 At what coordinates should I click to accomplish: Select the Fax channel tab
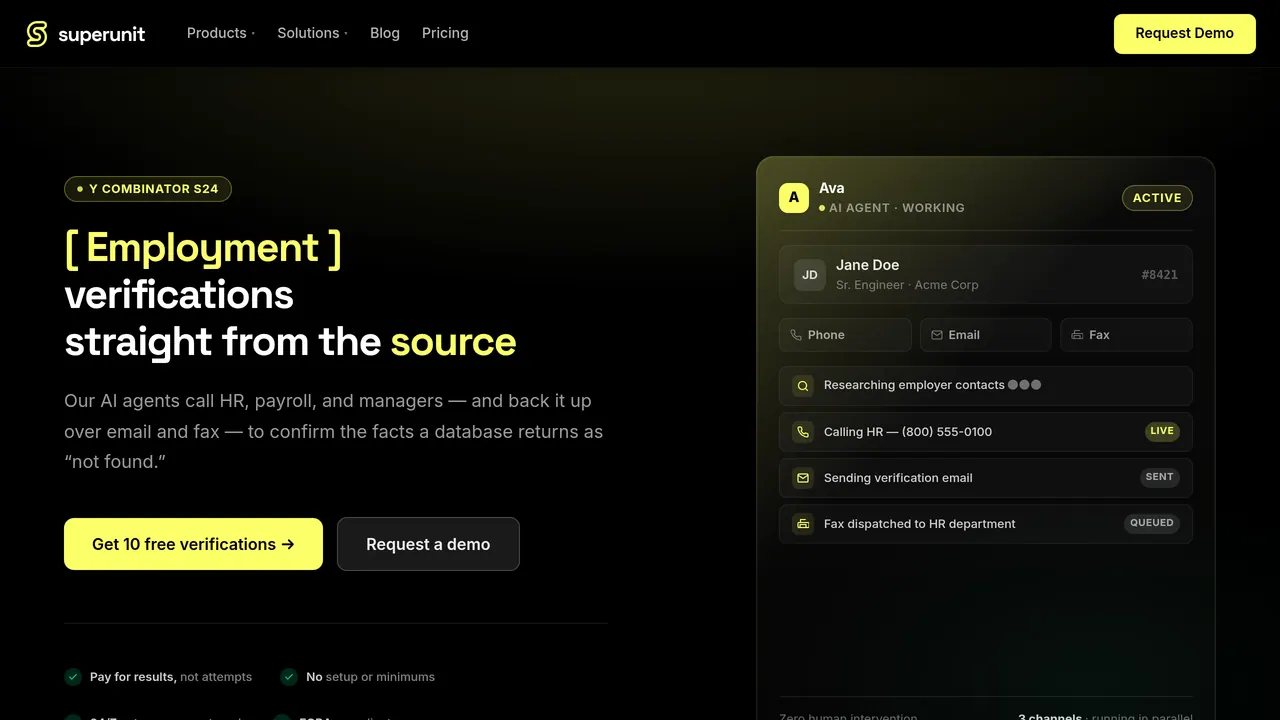point(1126,335)
